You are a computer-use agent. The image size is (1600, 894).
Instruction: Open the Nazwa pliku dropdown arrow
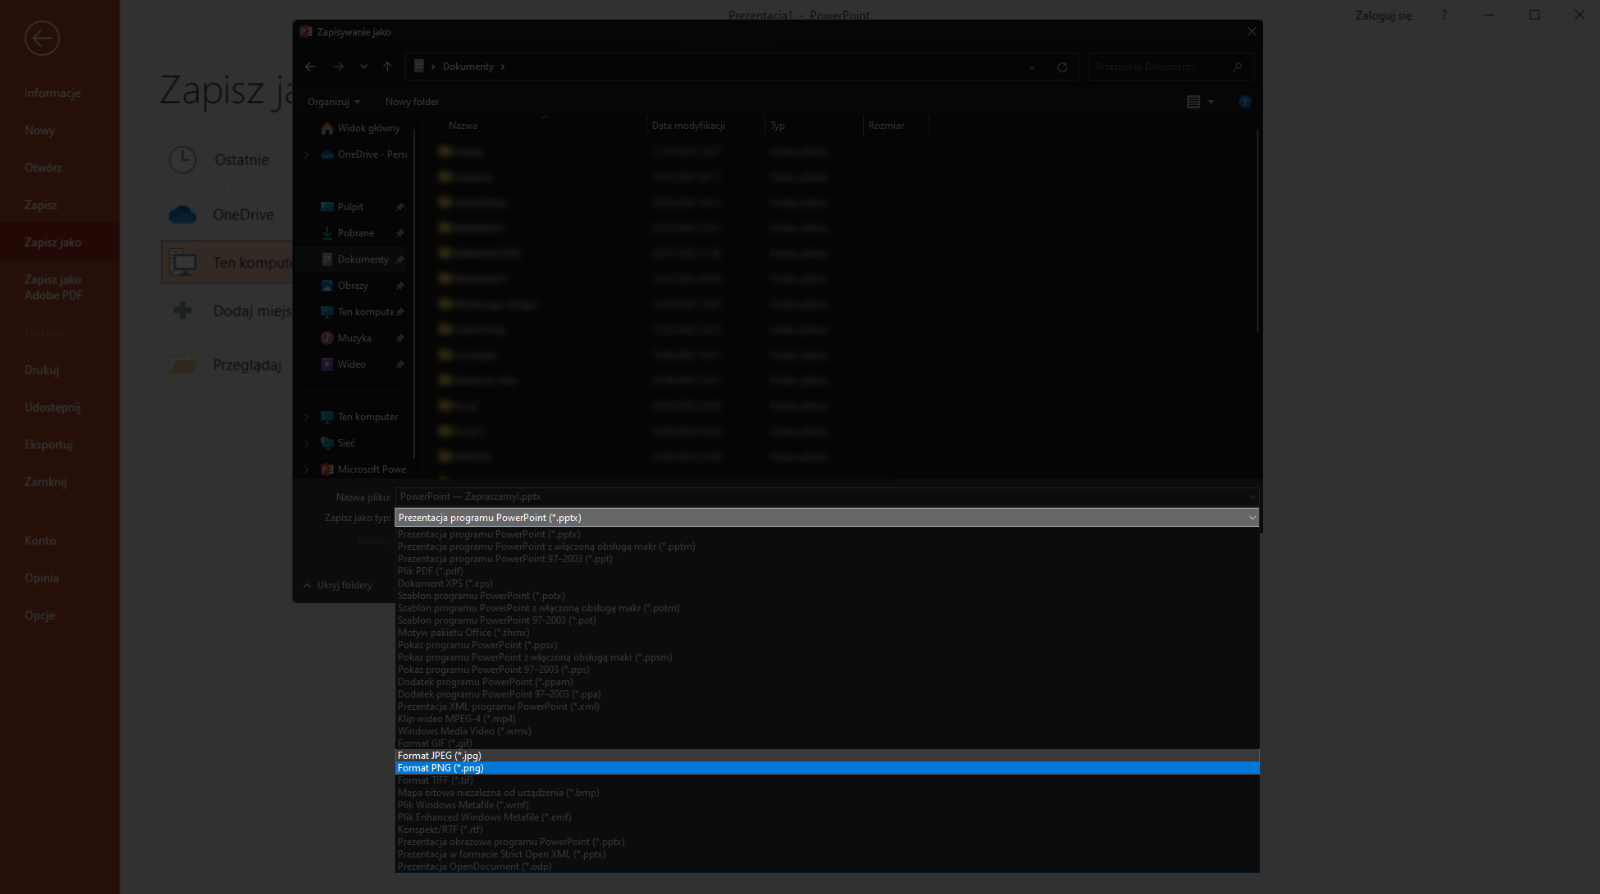point(1251,496)
